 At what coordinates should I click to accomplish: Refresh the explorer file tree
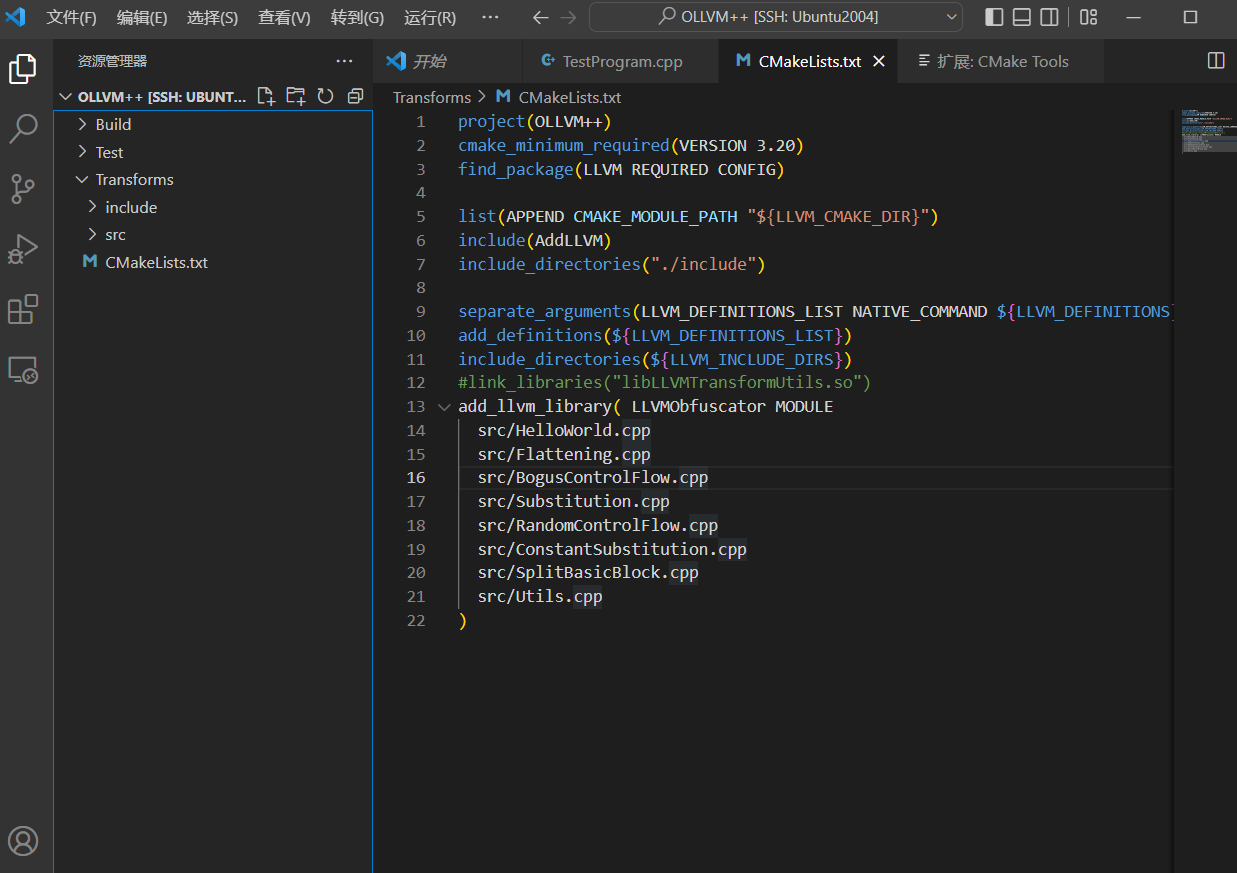(x=325, y=96)
